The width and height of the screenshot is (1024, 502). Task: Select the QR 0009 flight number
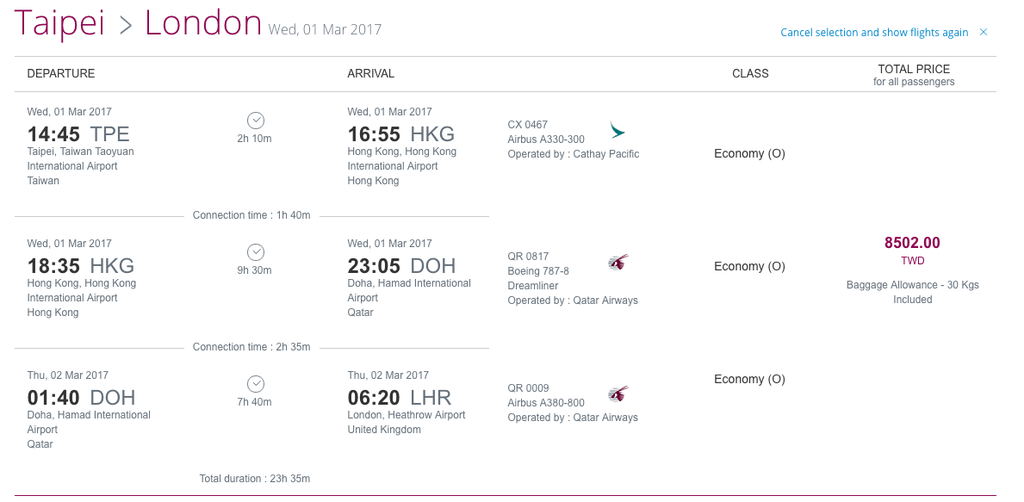528,388
